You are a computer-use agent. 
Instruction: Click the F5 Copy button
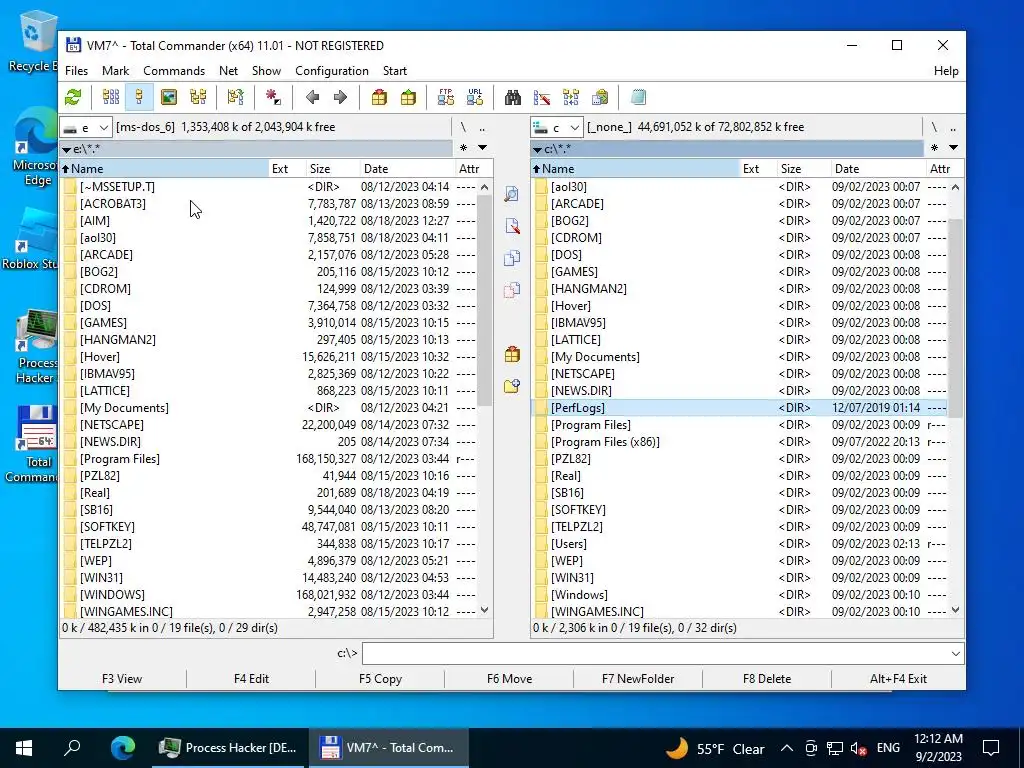click(380, 679)
